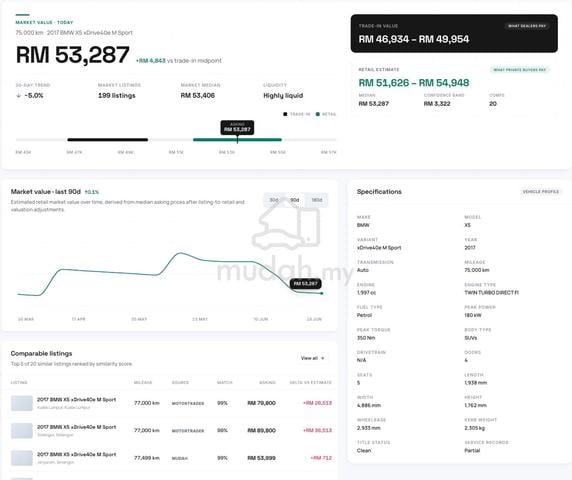Viewport: 572px width, 480px height.
Task: Click the asking RM 53,287 marker on range bar
Action: point(237,128)
